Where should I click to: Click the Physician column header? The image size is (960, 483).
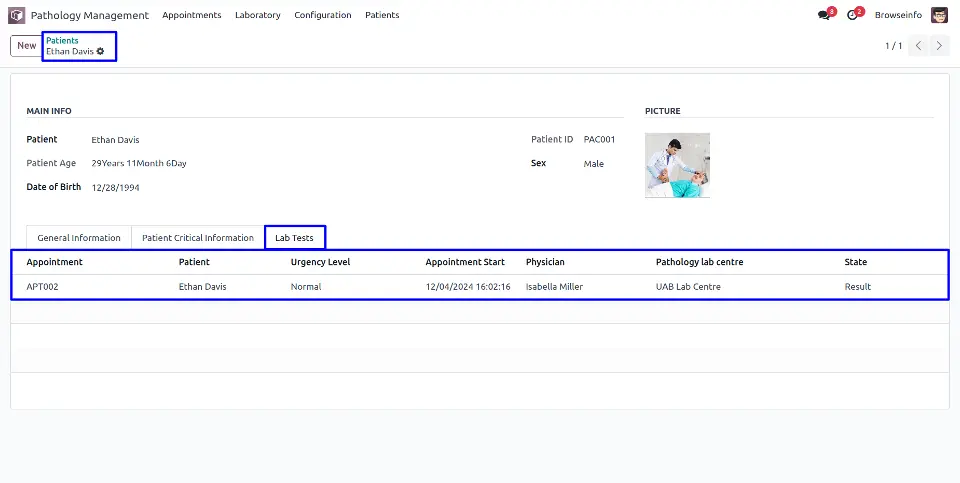(546, 262)
